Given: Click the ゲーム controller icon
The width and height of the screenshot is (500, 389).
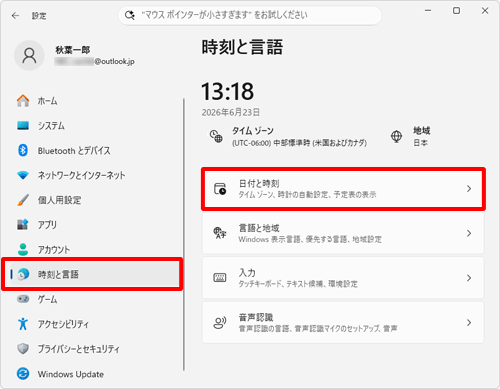Looking at the screenshot, I should click(x=23, y=299).
